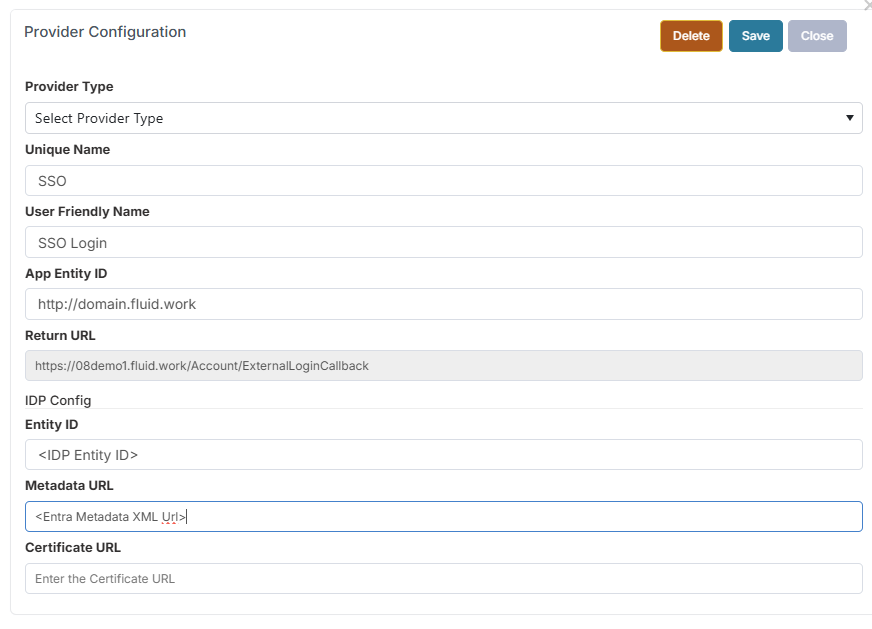Focus the Unique Name field containing SSO
This screenshot has width=872, height=629.
point(443,181)
